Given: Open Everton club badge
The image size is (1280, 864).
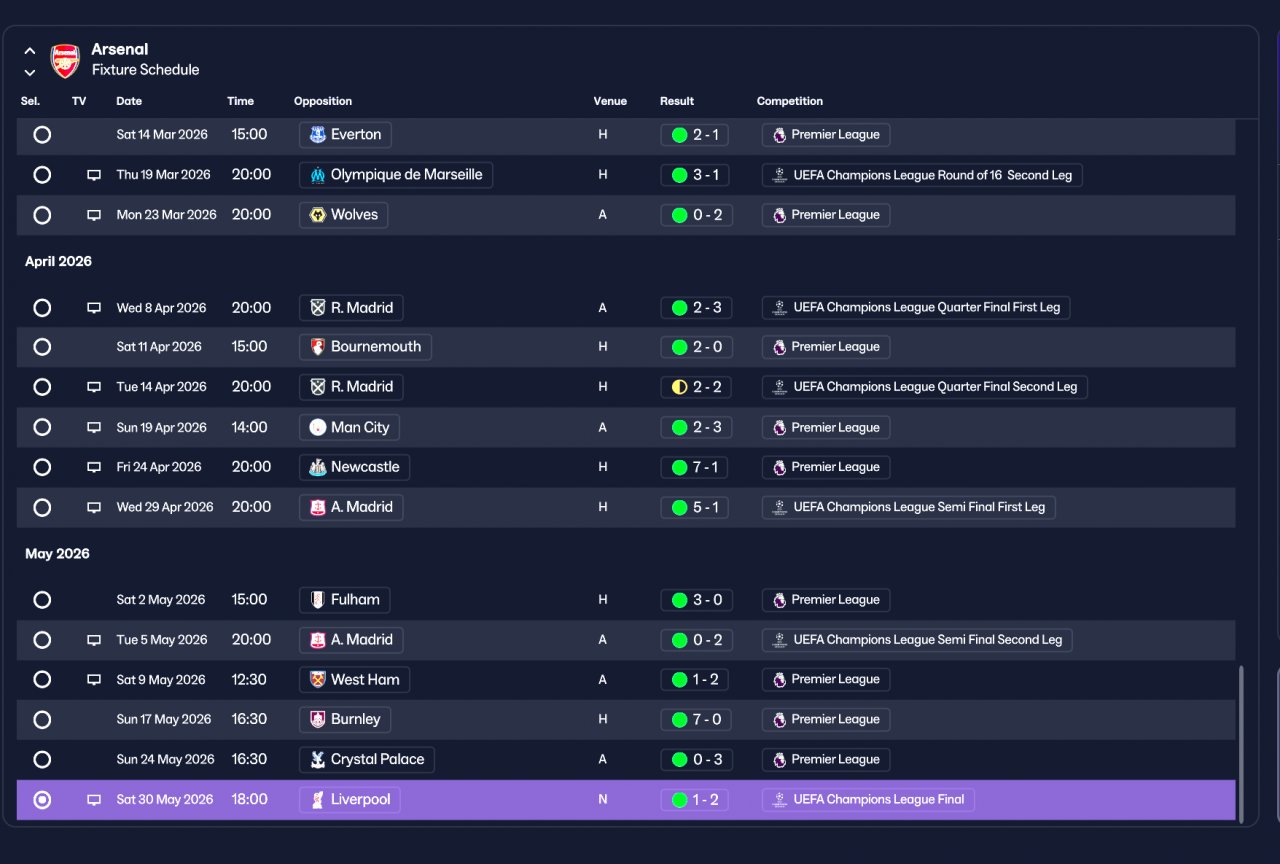Looking at the screenshot, I should 318,134.
